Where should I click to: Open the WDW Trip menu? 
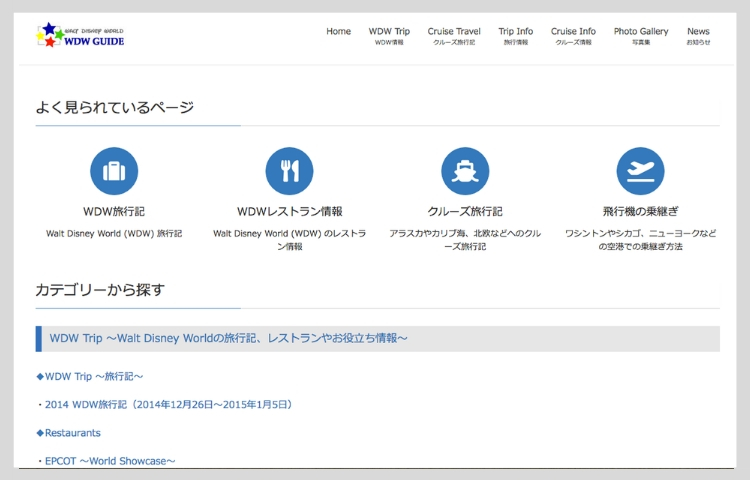(389, 36)
